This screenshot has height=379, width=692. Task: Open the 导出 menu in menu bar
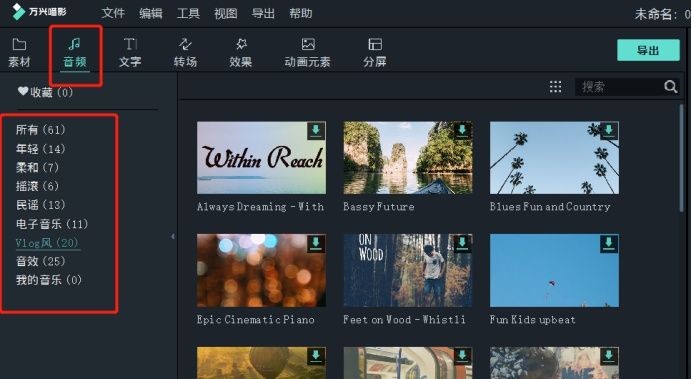(263, 13)
